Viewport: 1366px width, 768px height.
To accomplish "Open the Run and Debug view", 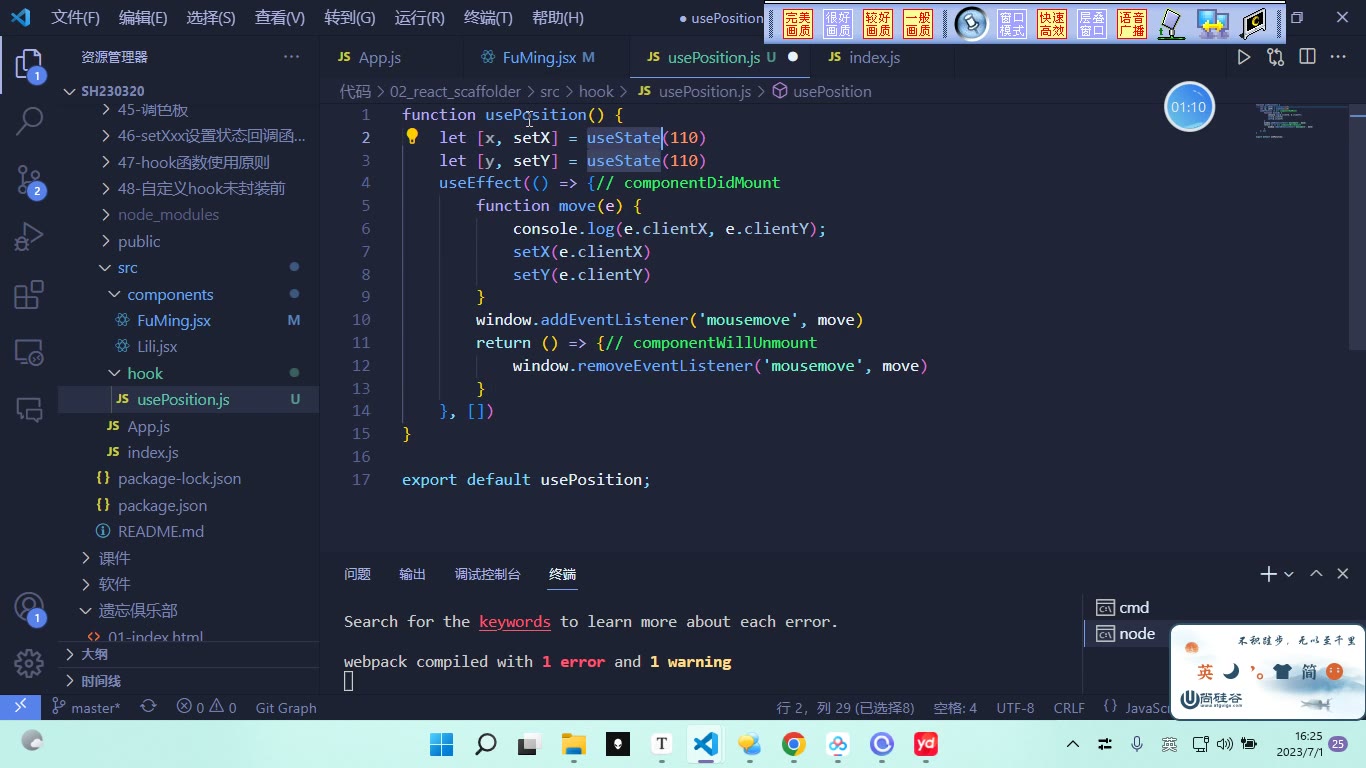I will click(x=29, y=238).
